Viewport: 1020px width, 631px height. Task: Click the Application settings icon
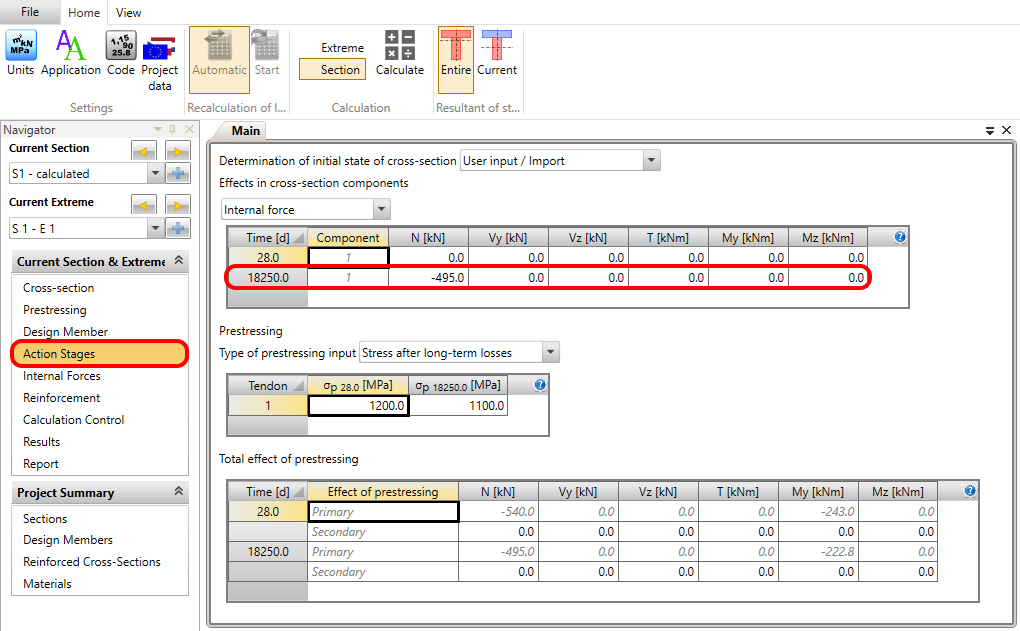[70, 53]
